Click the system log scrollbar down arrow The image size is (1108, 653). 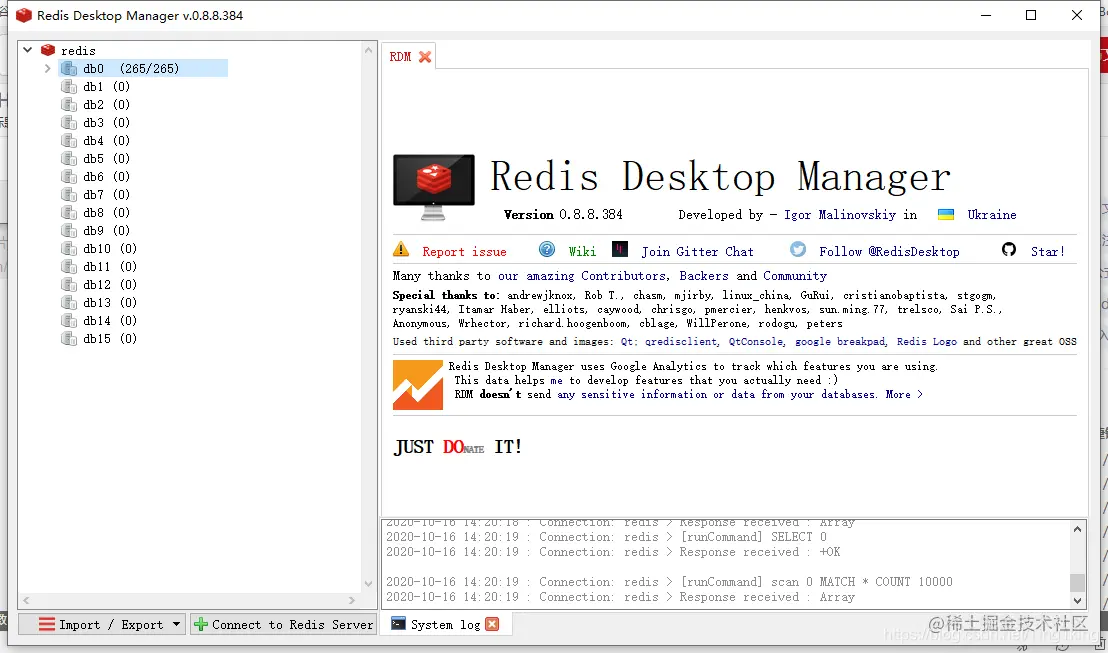pos(1078,601)
